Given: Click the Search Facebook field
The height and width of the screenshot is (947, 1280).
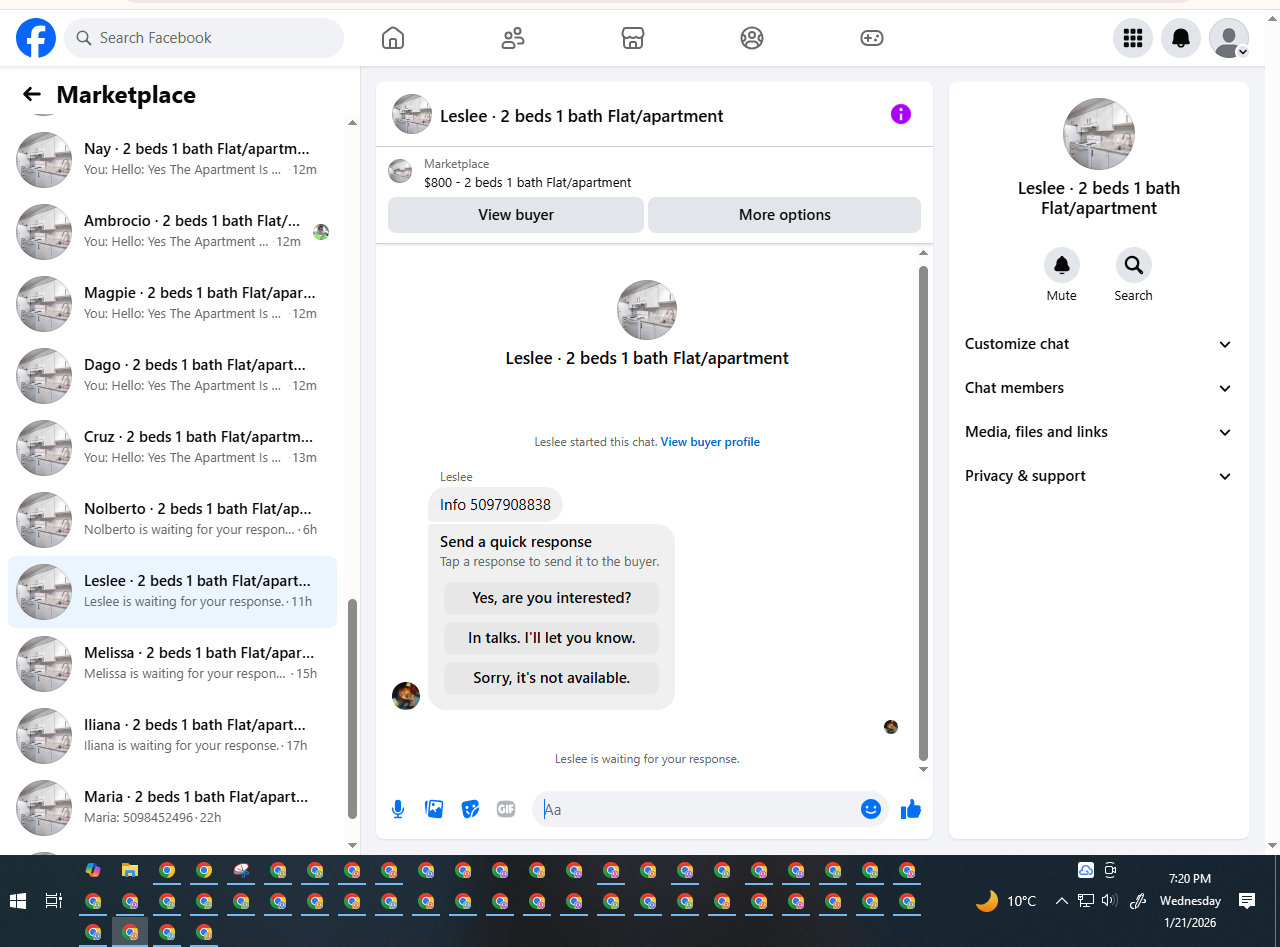Looking at the screenshot, I should [204, 38].
